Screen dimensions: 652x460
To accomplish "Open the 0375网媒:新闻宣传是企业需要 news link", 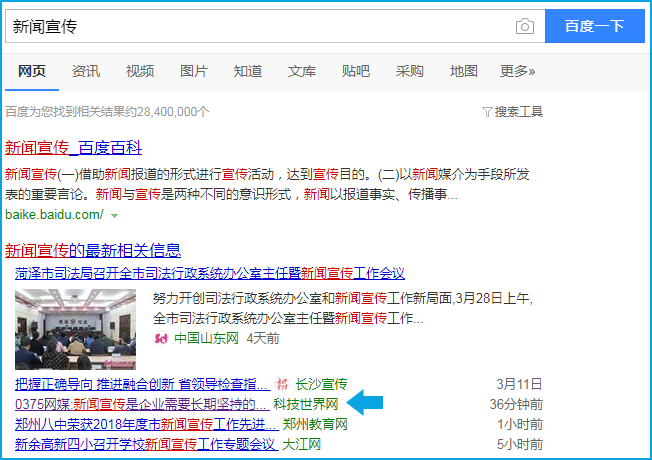I will (142, 404).
